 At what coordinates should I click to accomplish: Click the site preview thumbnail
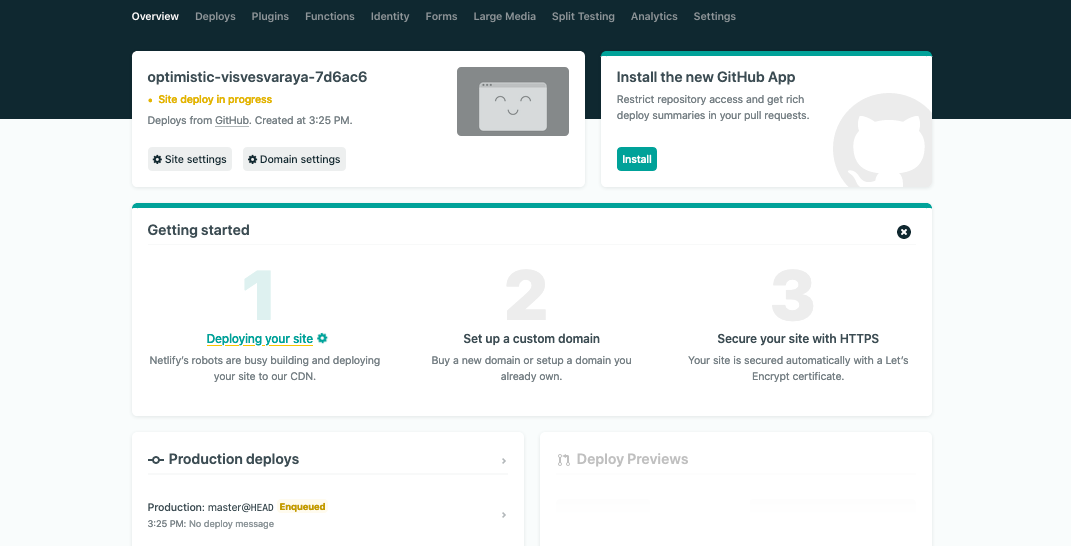(x=513, y=101)
